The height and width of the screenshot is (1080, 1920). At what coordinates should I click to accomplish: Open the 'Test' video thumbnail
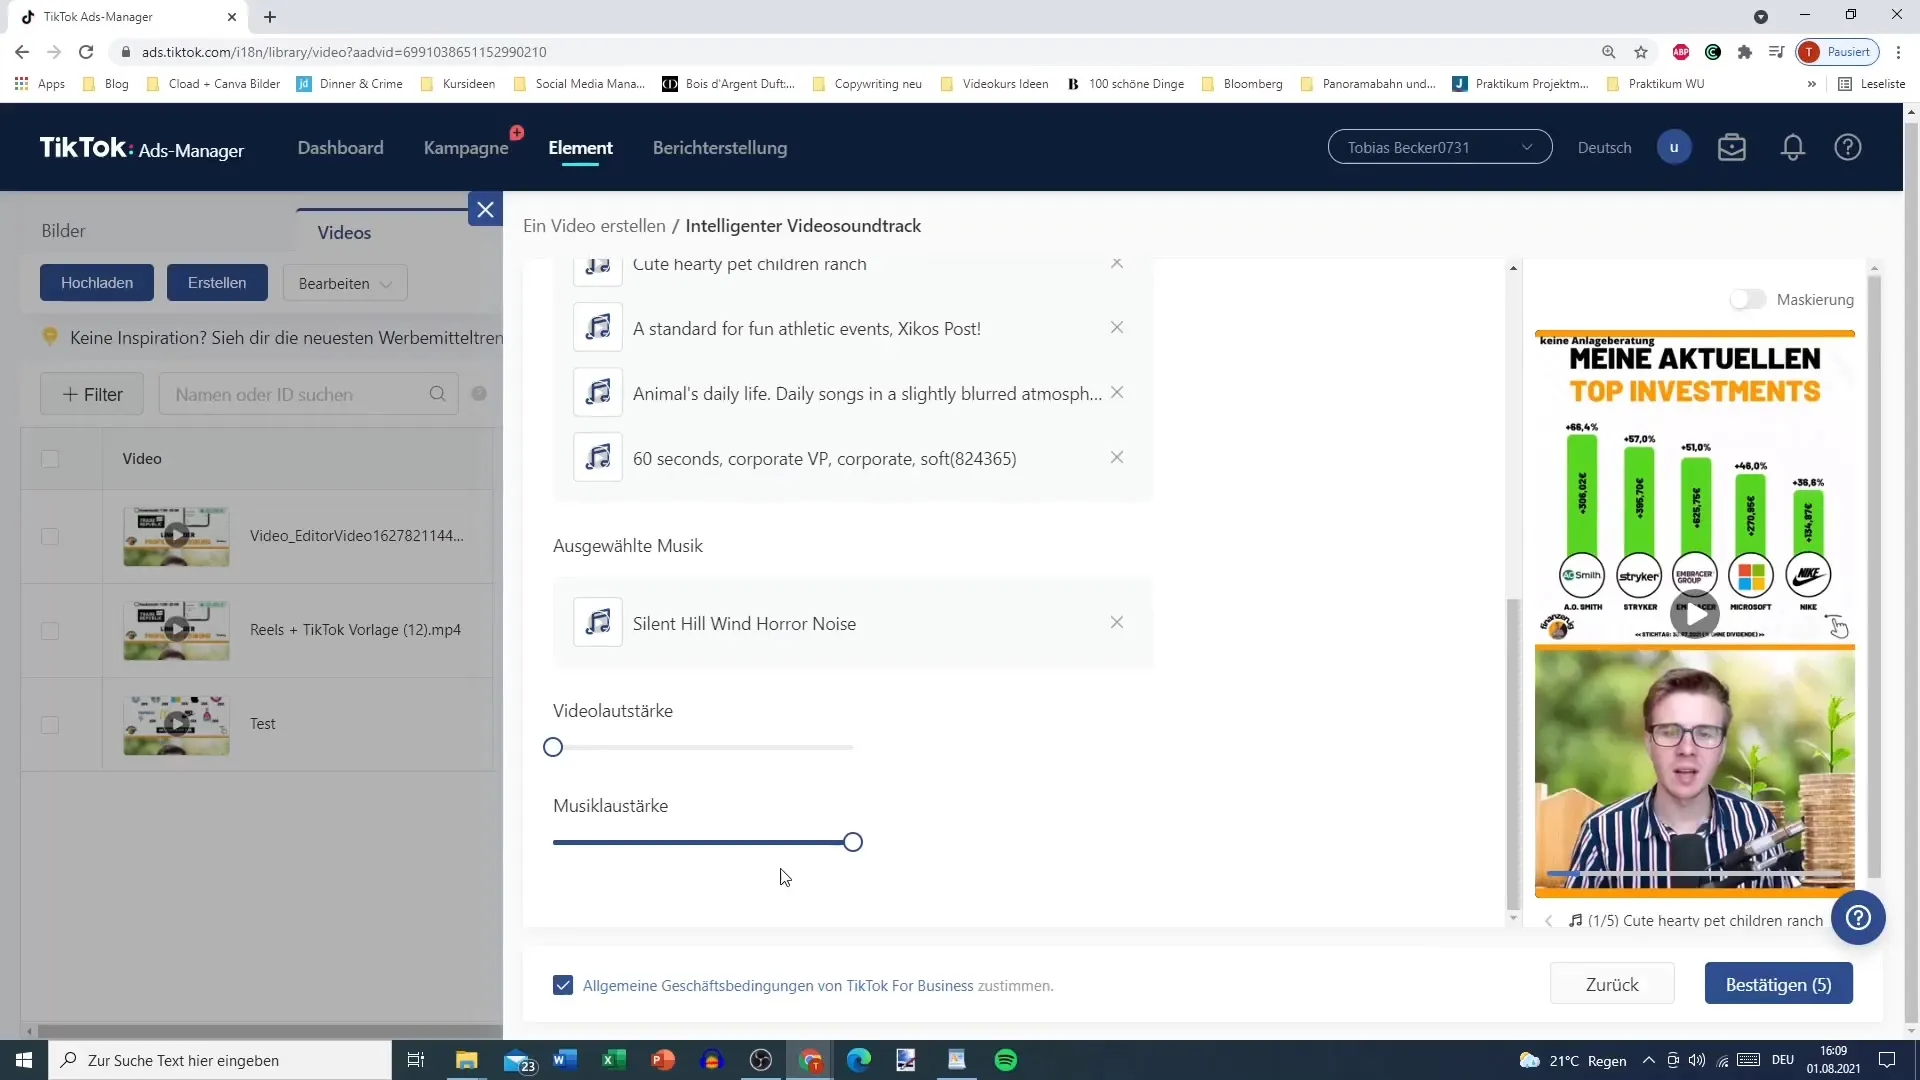click(x=176, y=725)
